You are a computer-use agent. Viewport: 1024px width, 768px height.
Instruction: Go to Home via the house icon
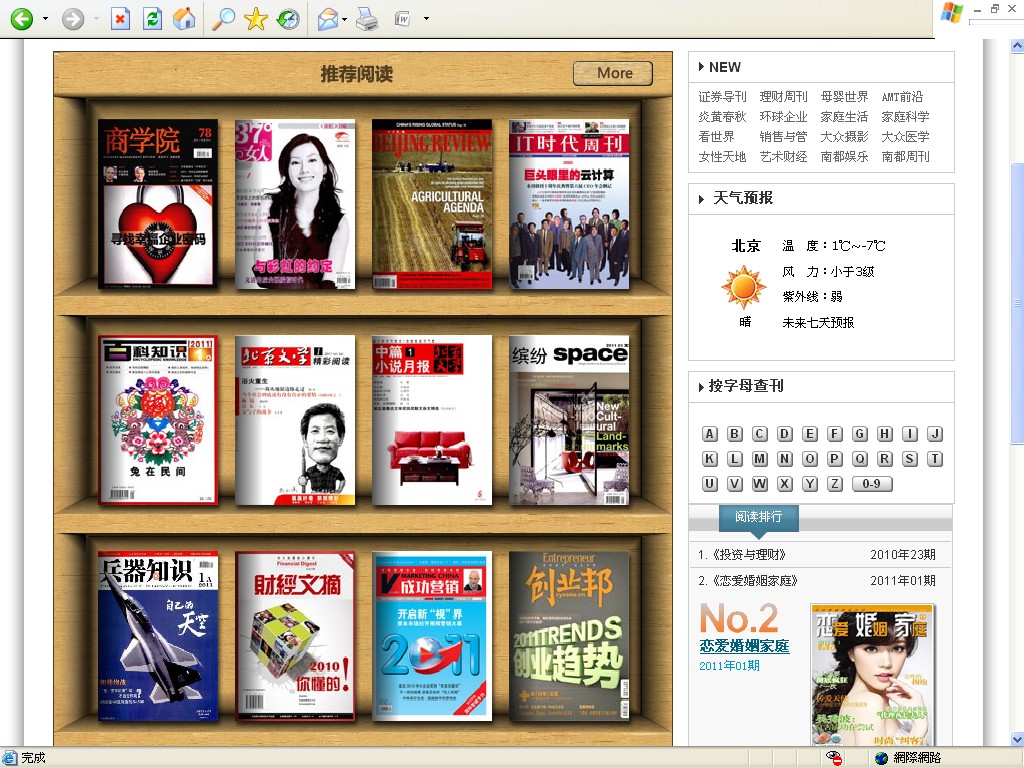[184, 19]
